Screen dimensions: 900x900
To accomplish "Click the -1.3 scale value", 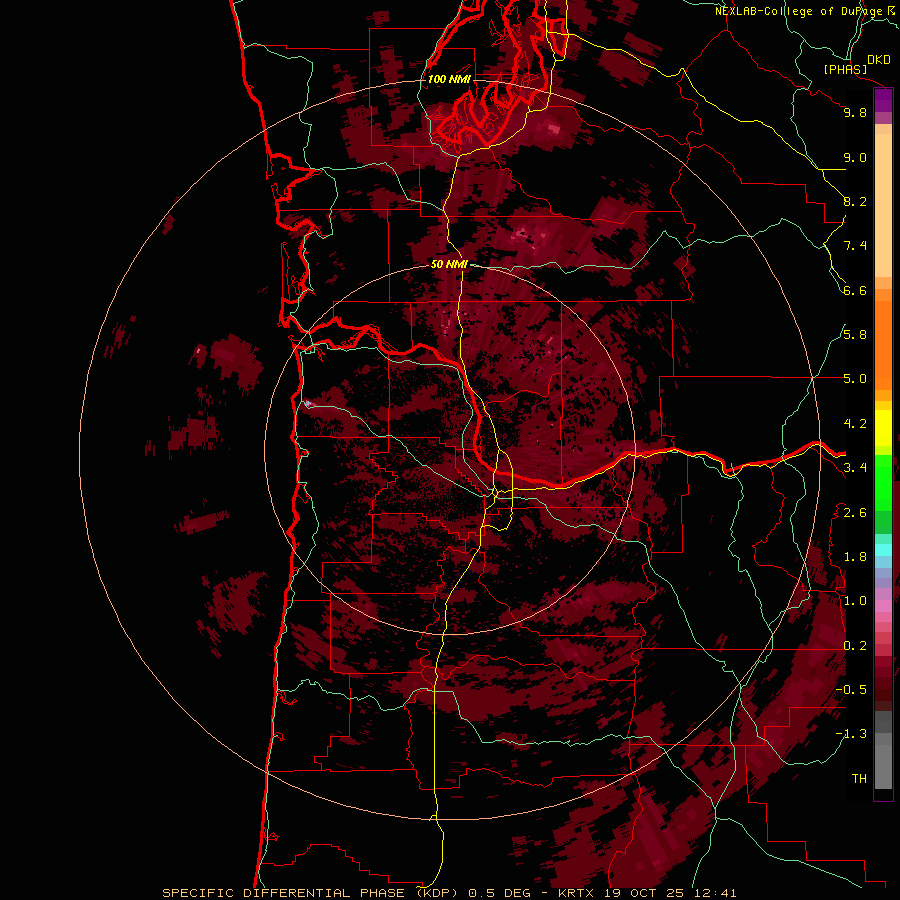I will tap(851, 734).
